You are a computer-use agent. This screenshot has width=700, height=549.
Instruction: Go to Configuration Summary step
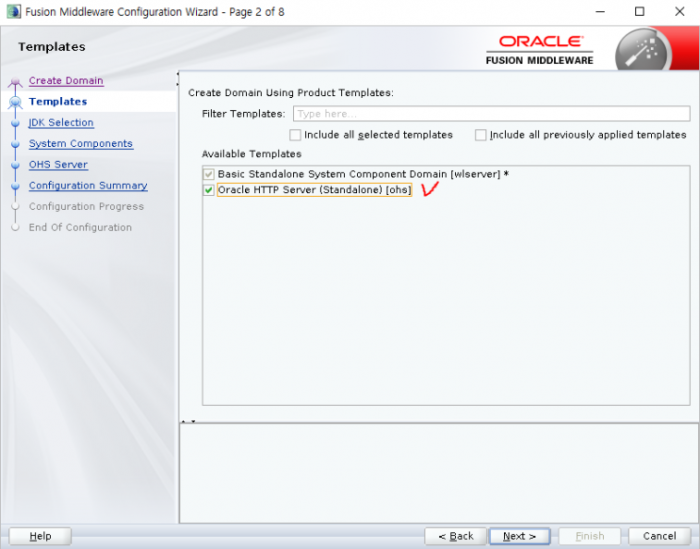tap(88, 186)
